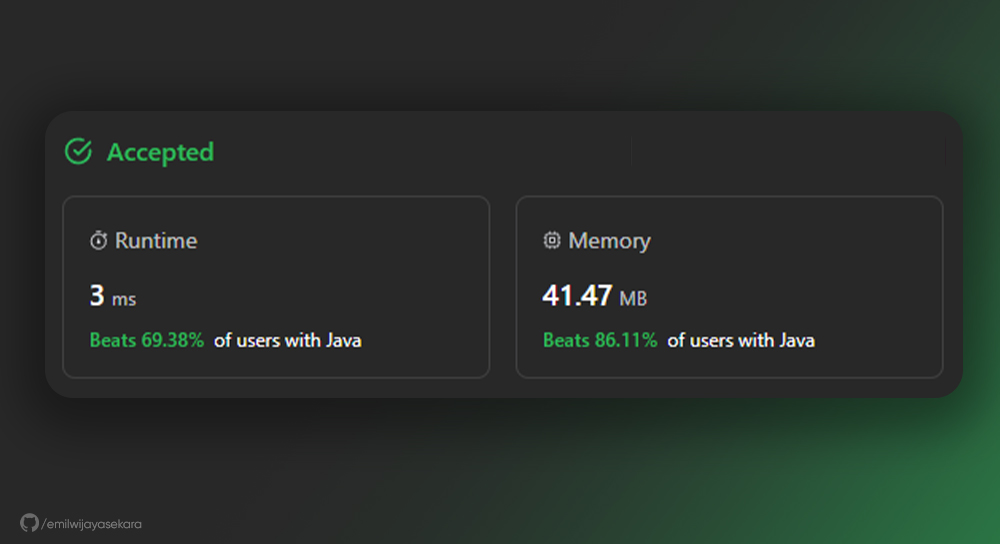Click the 41.47 memory value
The width and height of the screenshot is (1000, 544).
pos(577,296)
